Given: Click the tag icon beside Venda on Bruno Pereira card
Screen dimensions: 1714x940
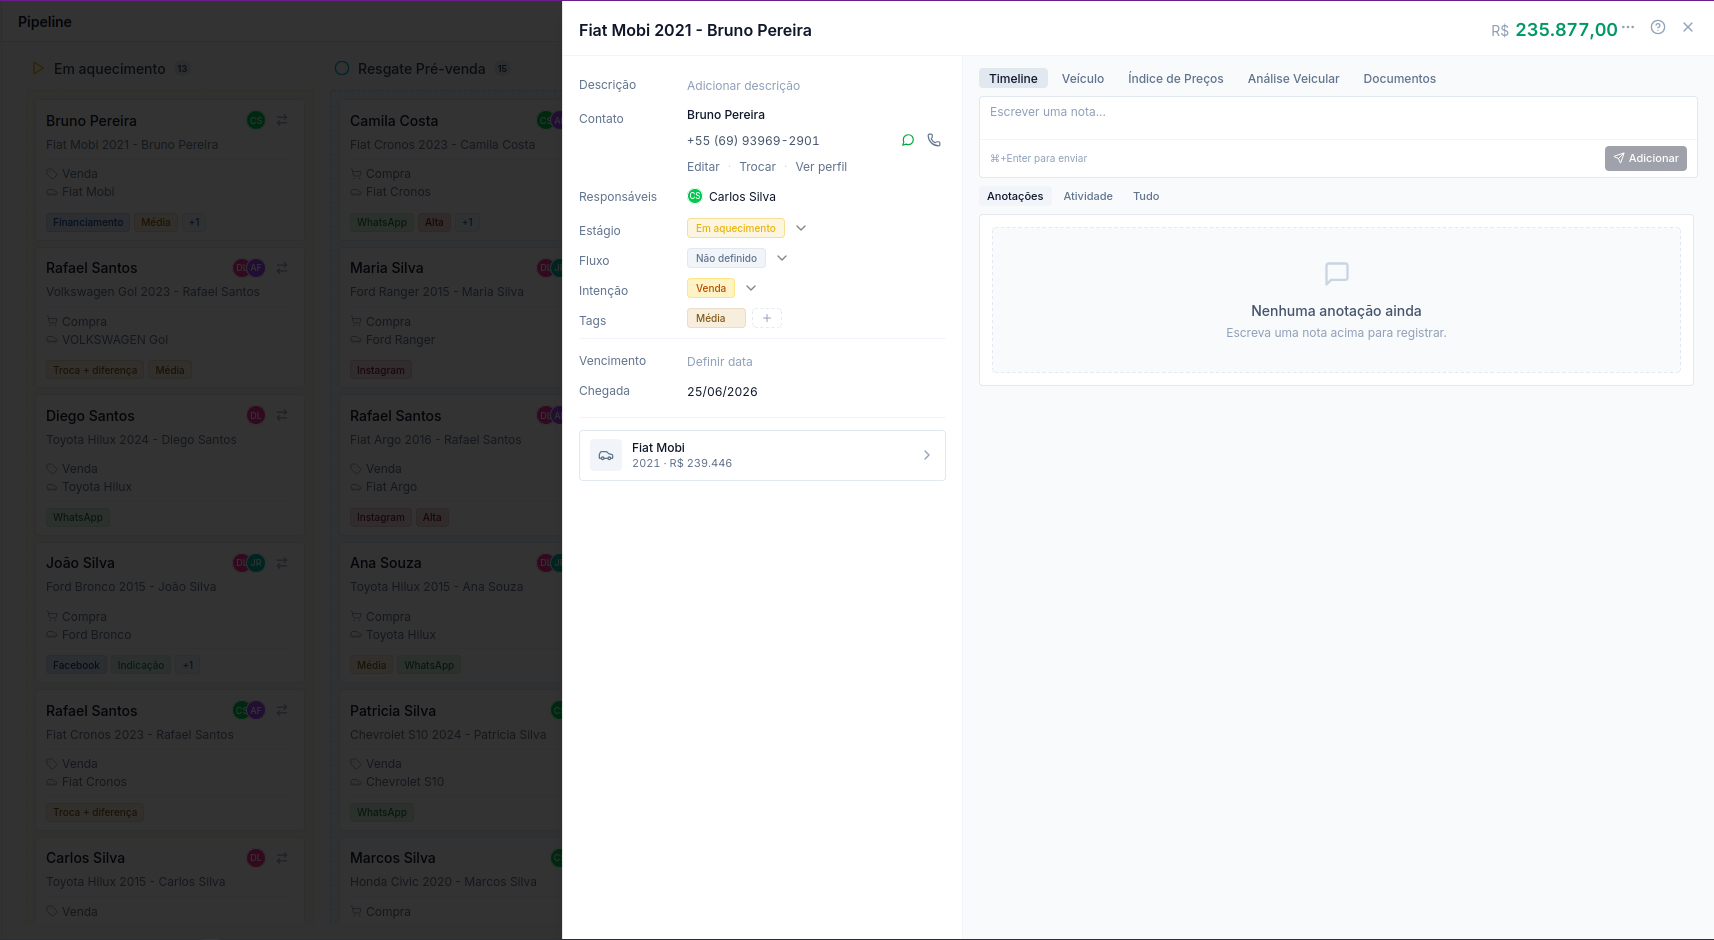Looking at the screenshot, I should (52, 174).
